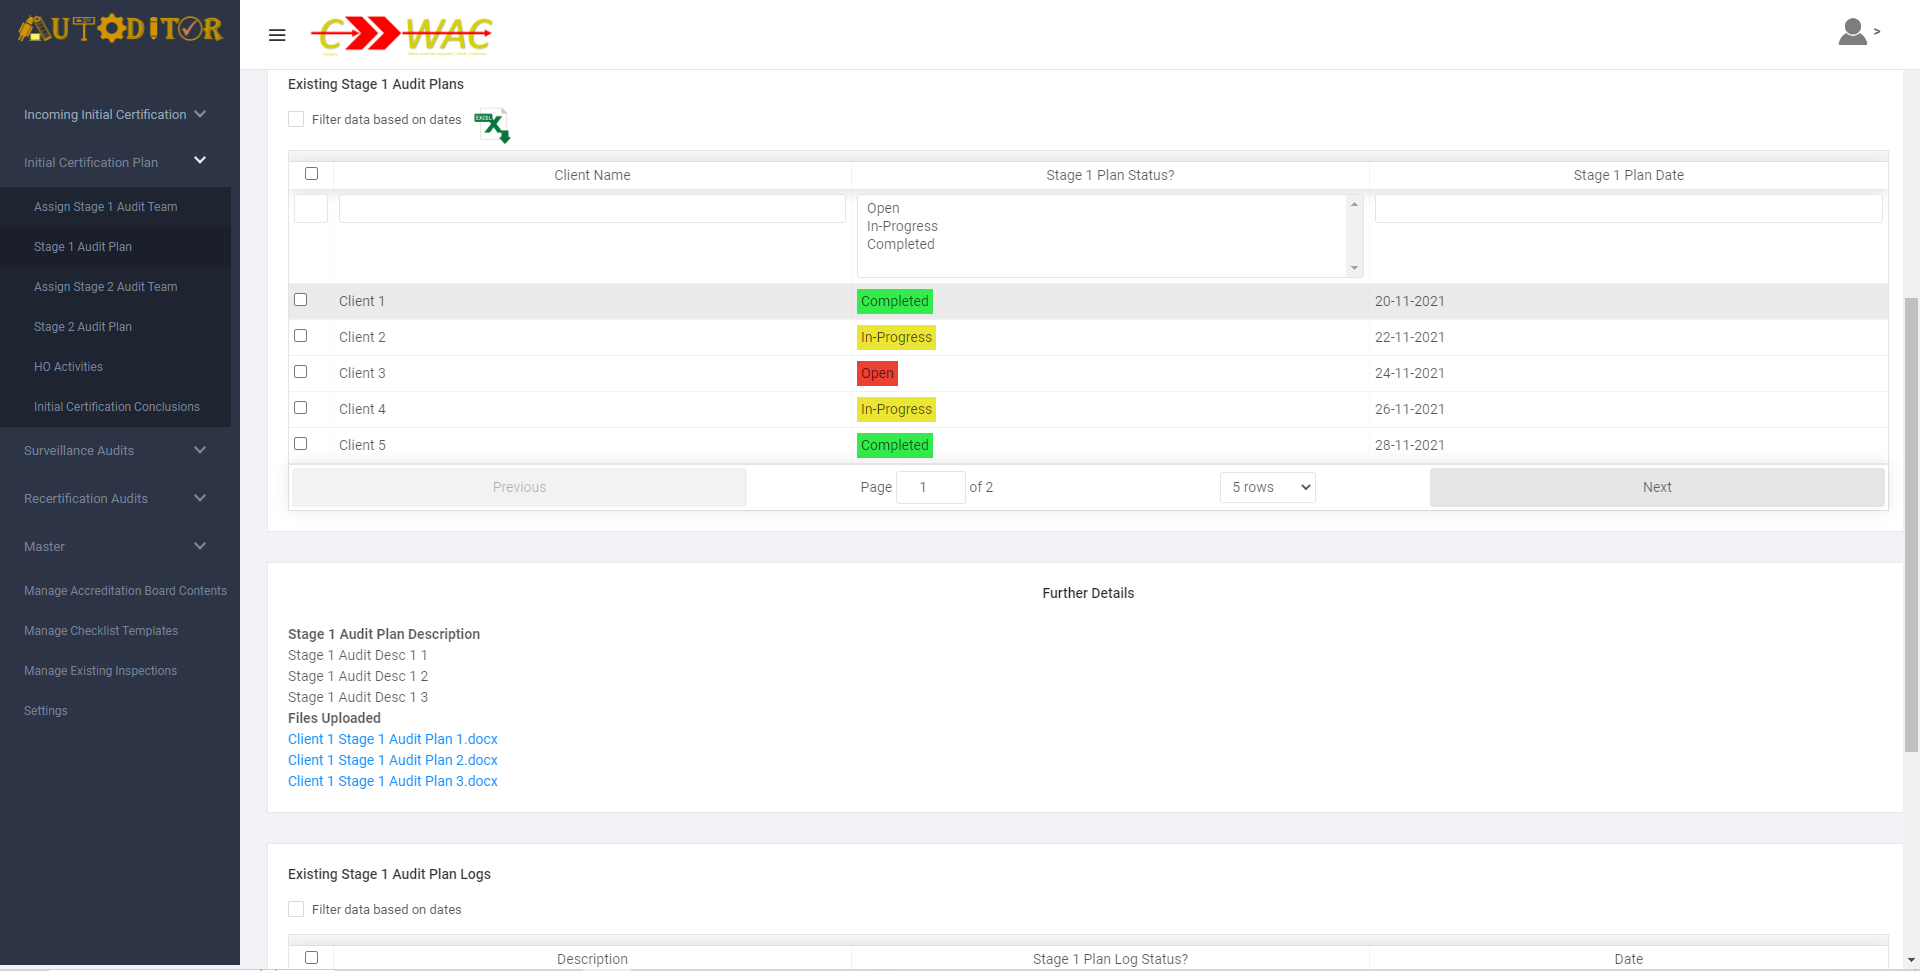The width and height of the screenshot is (1920, 971).
Task: Select the Client 3 row checkbox
Action: [300, 372]
